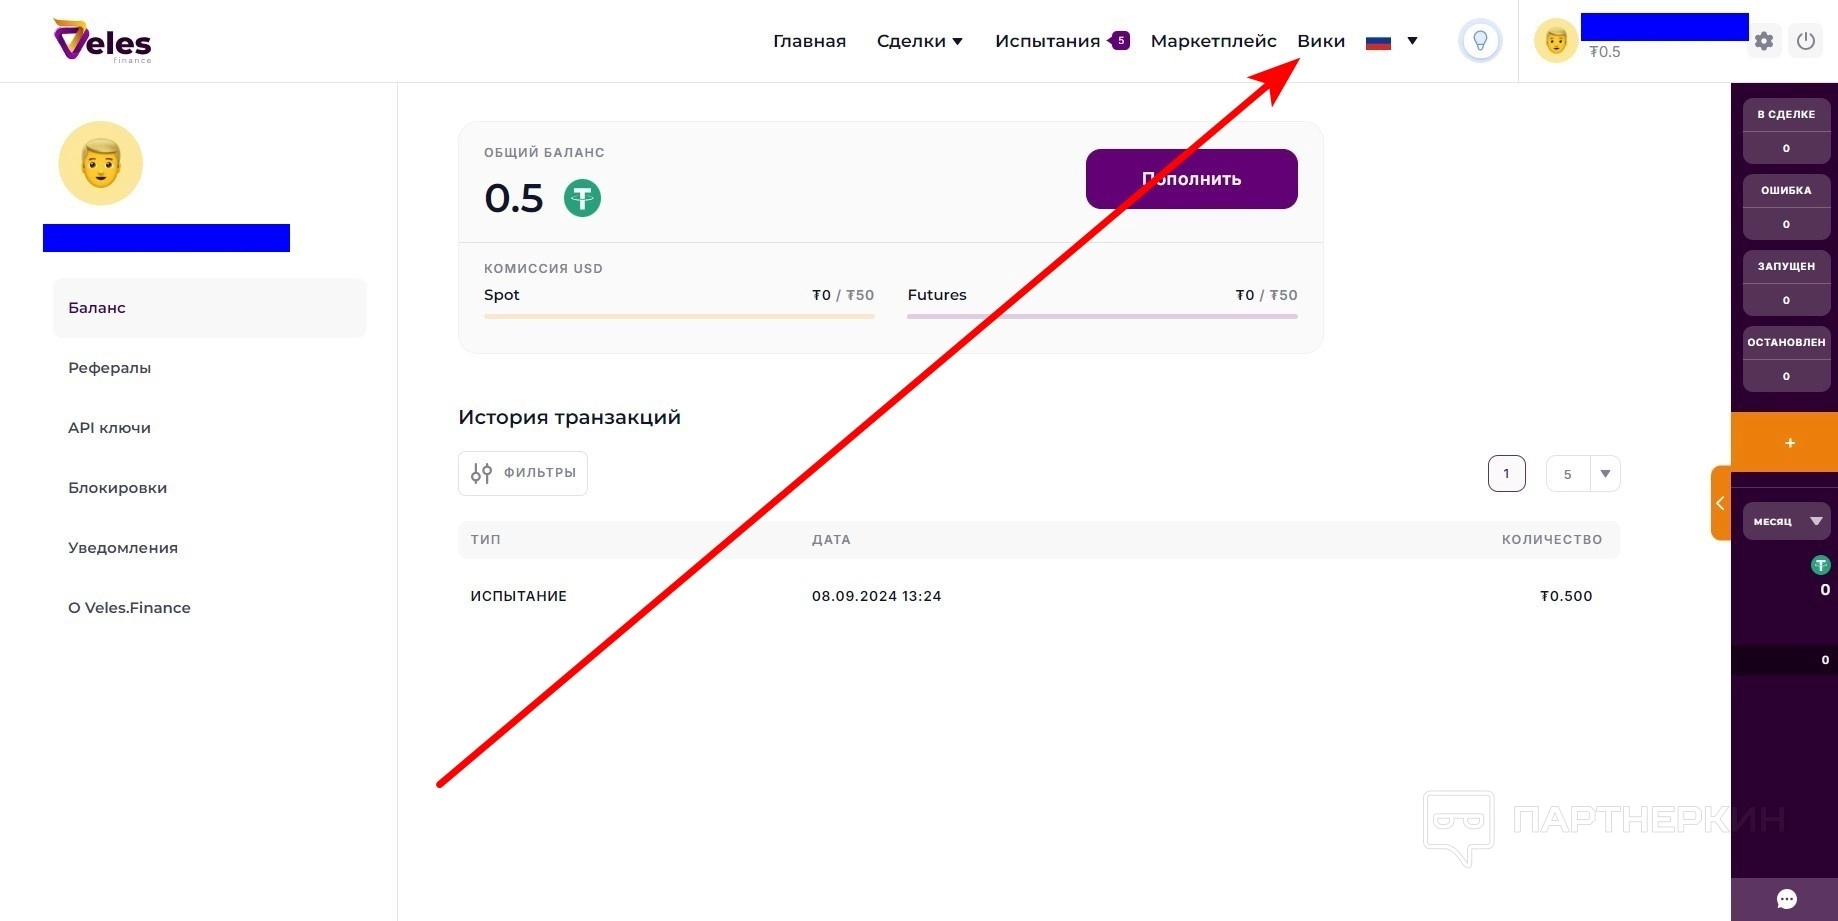Click the Тип column header
The height and width of the screenshot is (921, 1838).
click(x=486, y=540)
